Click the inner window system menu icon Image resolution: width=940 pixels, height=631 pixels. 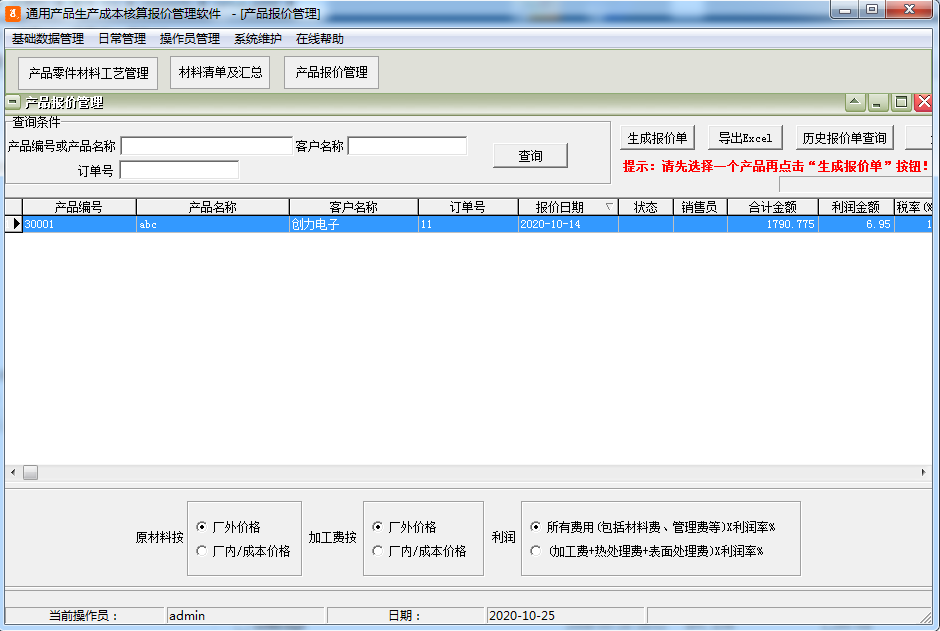13,102
